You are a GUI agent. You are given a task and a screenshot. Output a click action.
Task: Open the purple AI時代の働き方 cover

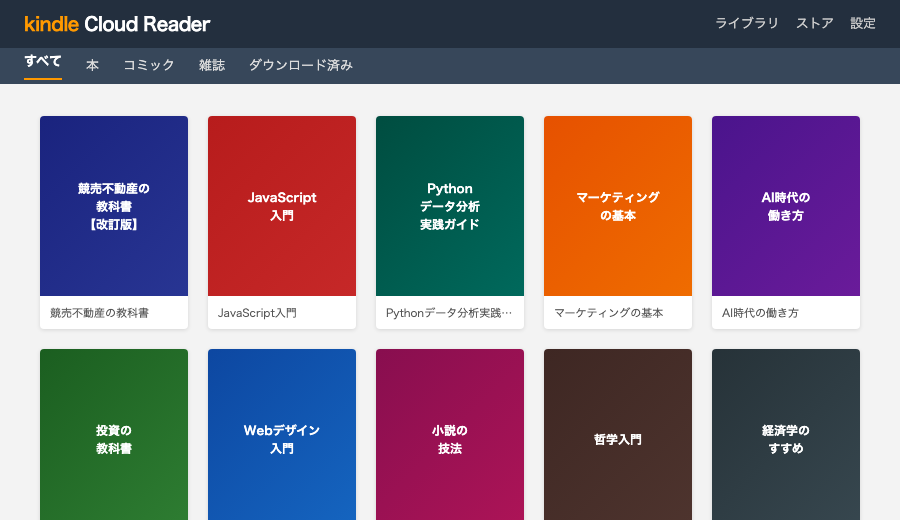pyautogui.click(x=786, y=206)
